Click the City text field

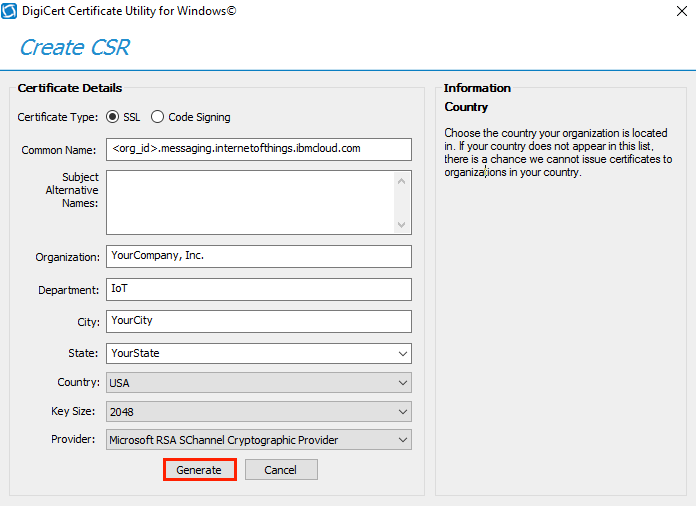(x=258, y=321)
